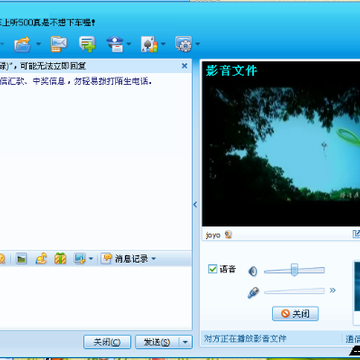Uncheck the 语音 voice checkbox

(x=212, y=269)
